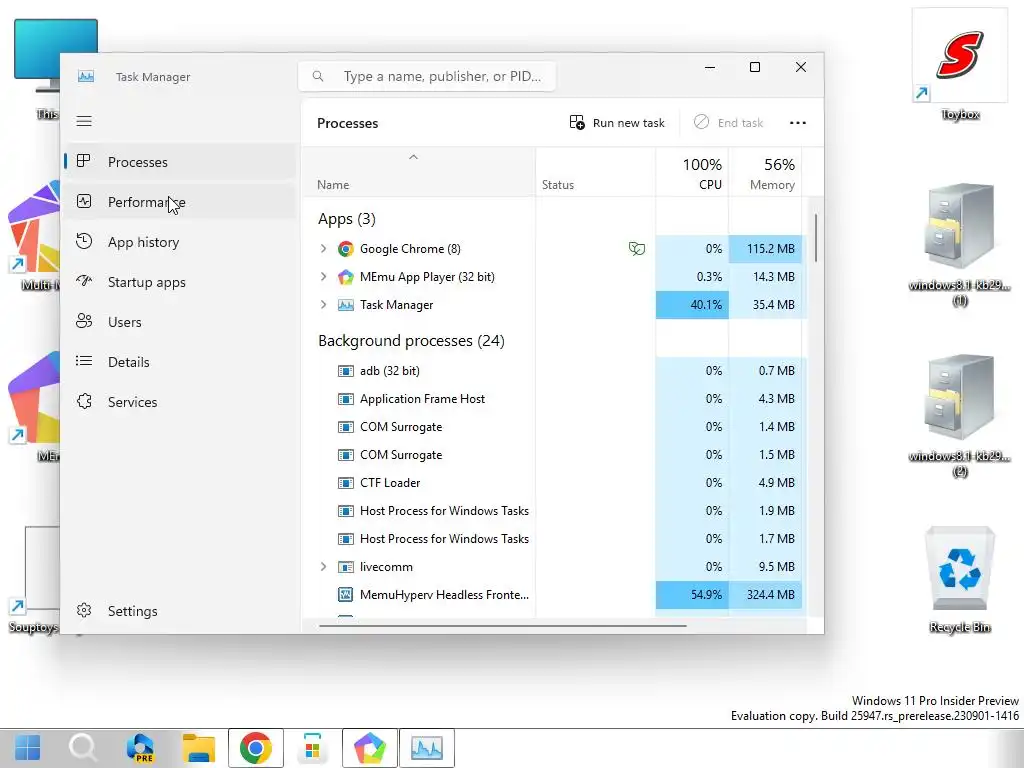Click the Settings gear icon
1024x768 pixels.
tap(84, 610)
